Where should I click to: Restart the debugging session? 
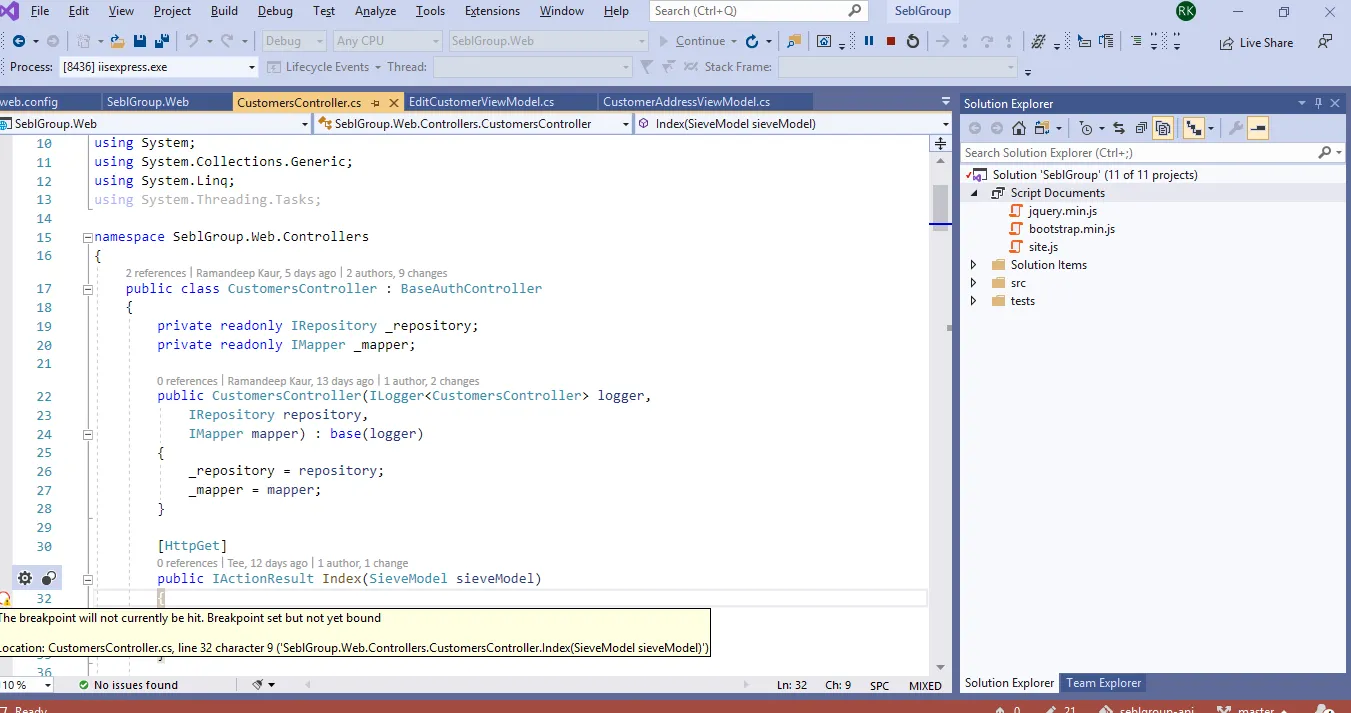tap(912, 41)
